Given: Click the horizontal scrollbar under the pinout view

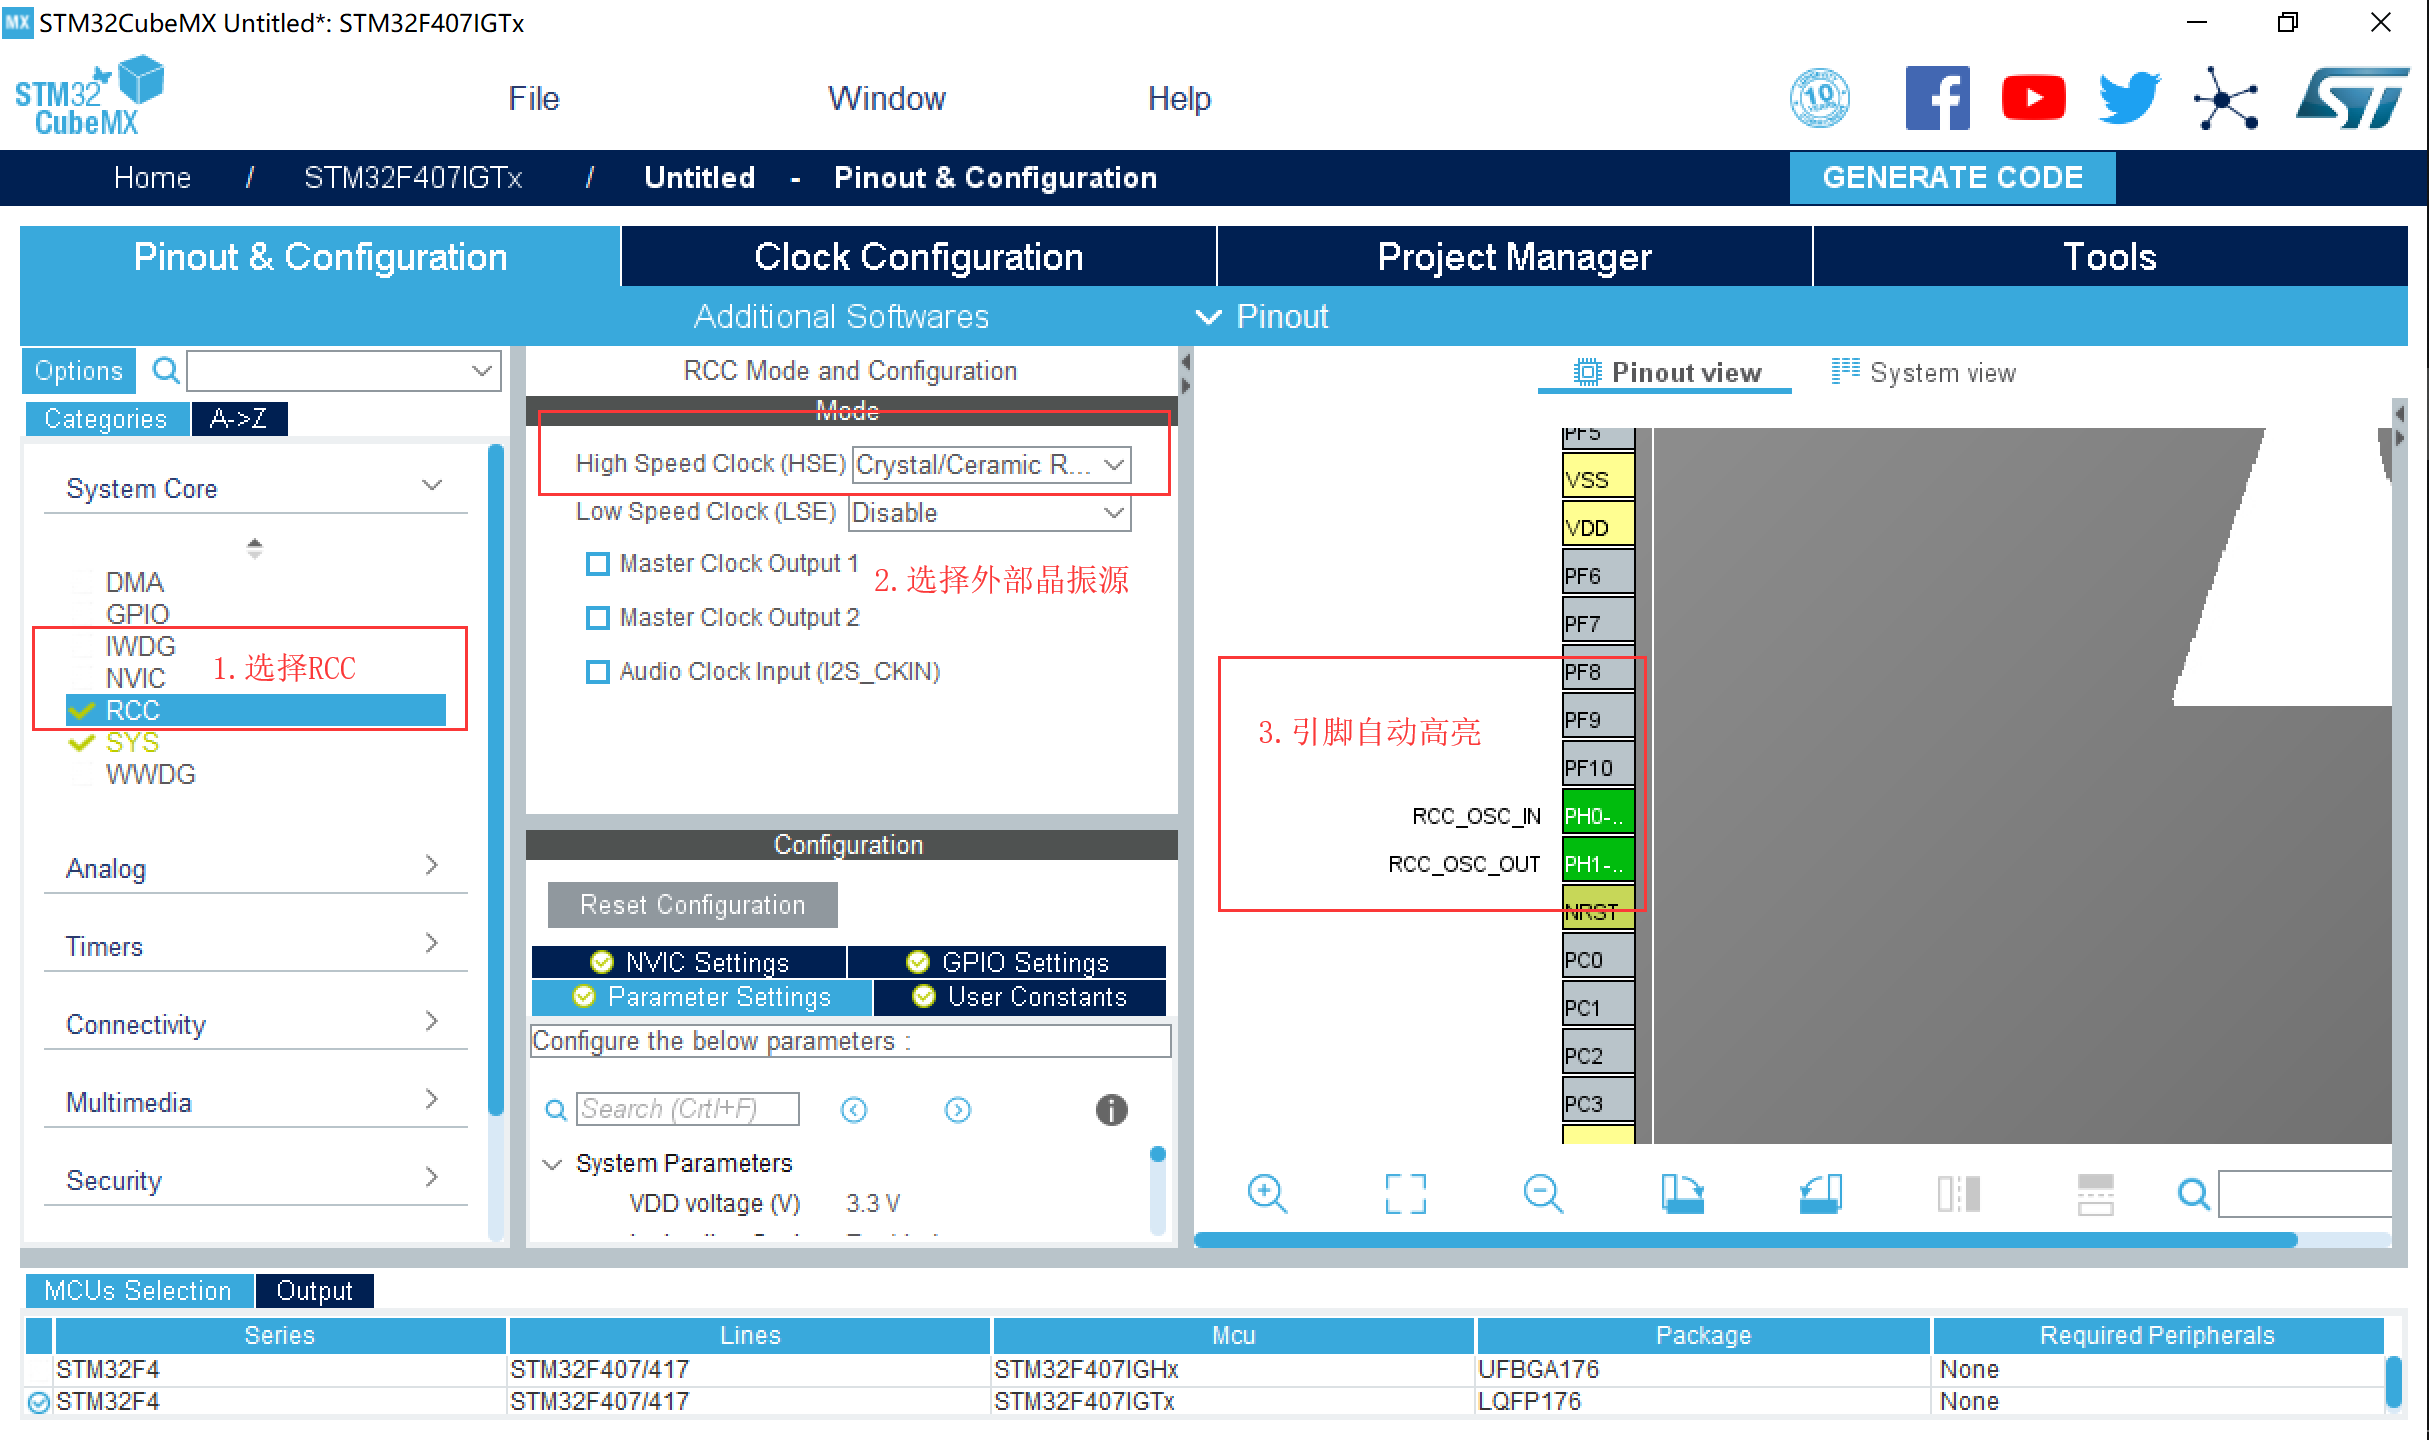Looking at the screenshot, I should coord(1744,1240).
